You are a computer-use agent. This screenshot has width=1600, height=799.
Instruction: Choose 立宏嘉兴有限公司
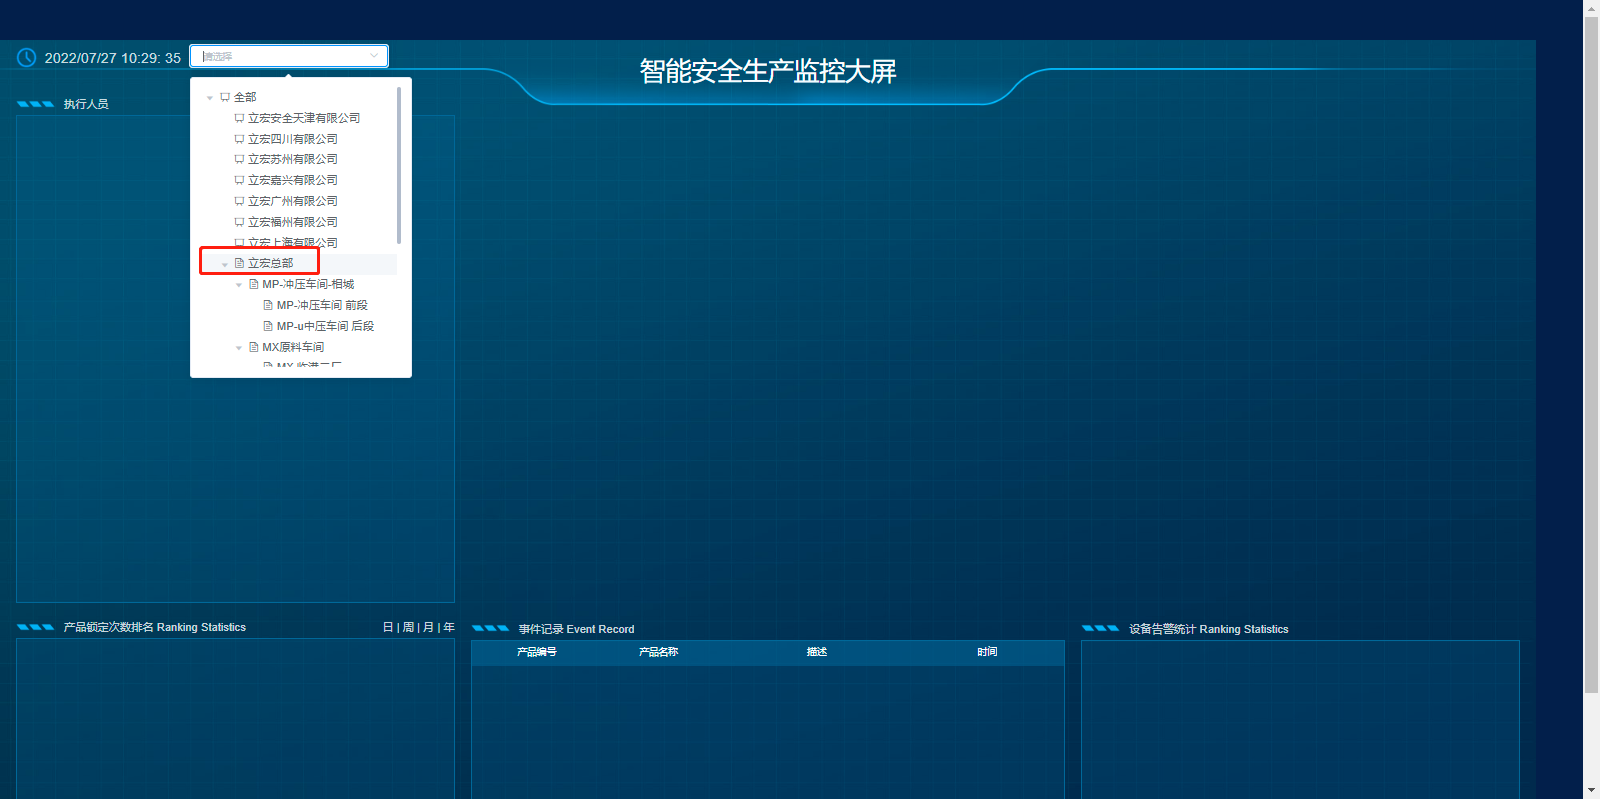point(293,180)
